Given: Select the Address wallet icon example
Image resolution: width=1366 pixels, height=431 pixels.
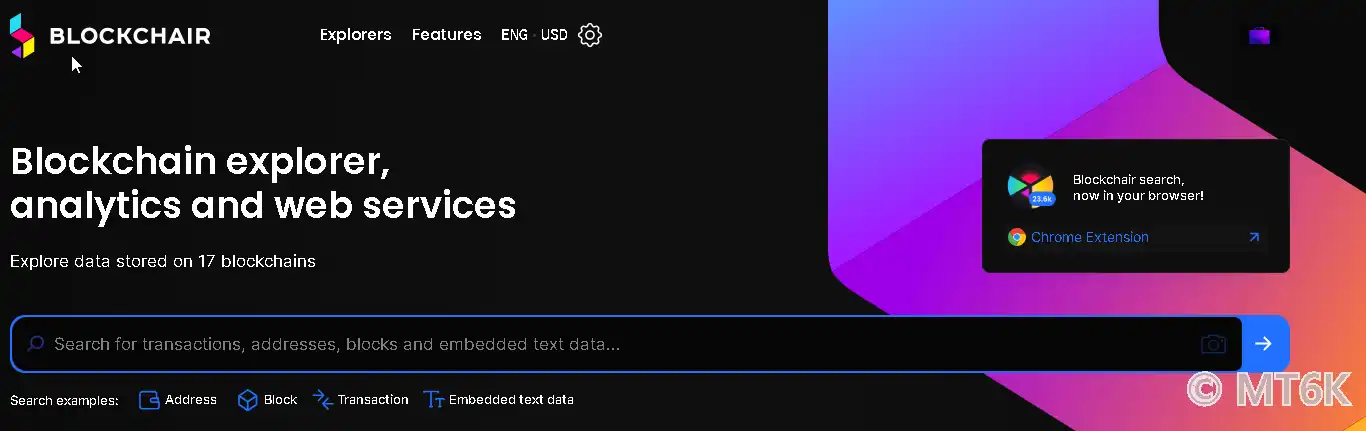Looking at the screenshot, I should pyautogui.click(x=149, y=400).
